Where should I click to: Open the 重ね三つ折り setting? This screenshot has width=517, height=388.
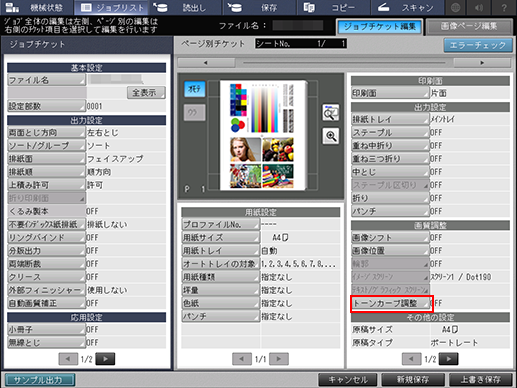tap(390, 159)
